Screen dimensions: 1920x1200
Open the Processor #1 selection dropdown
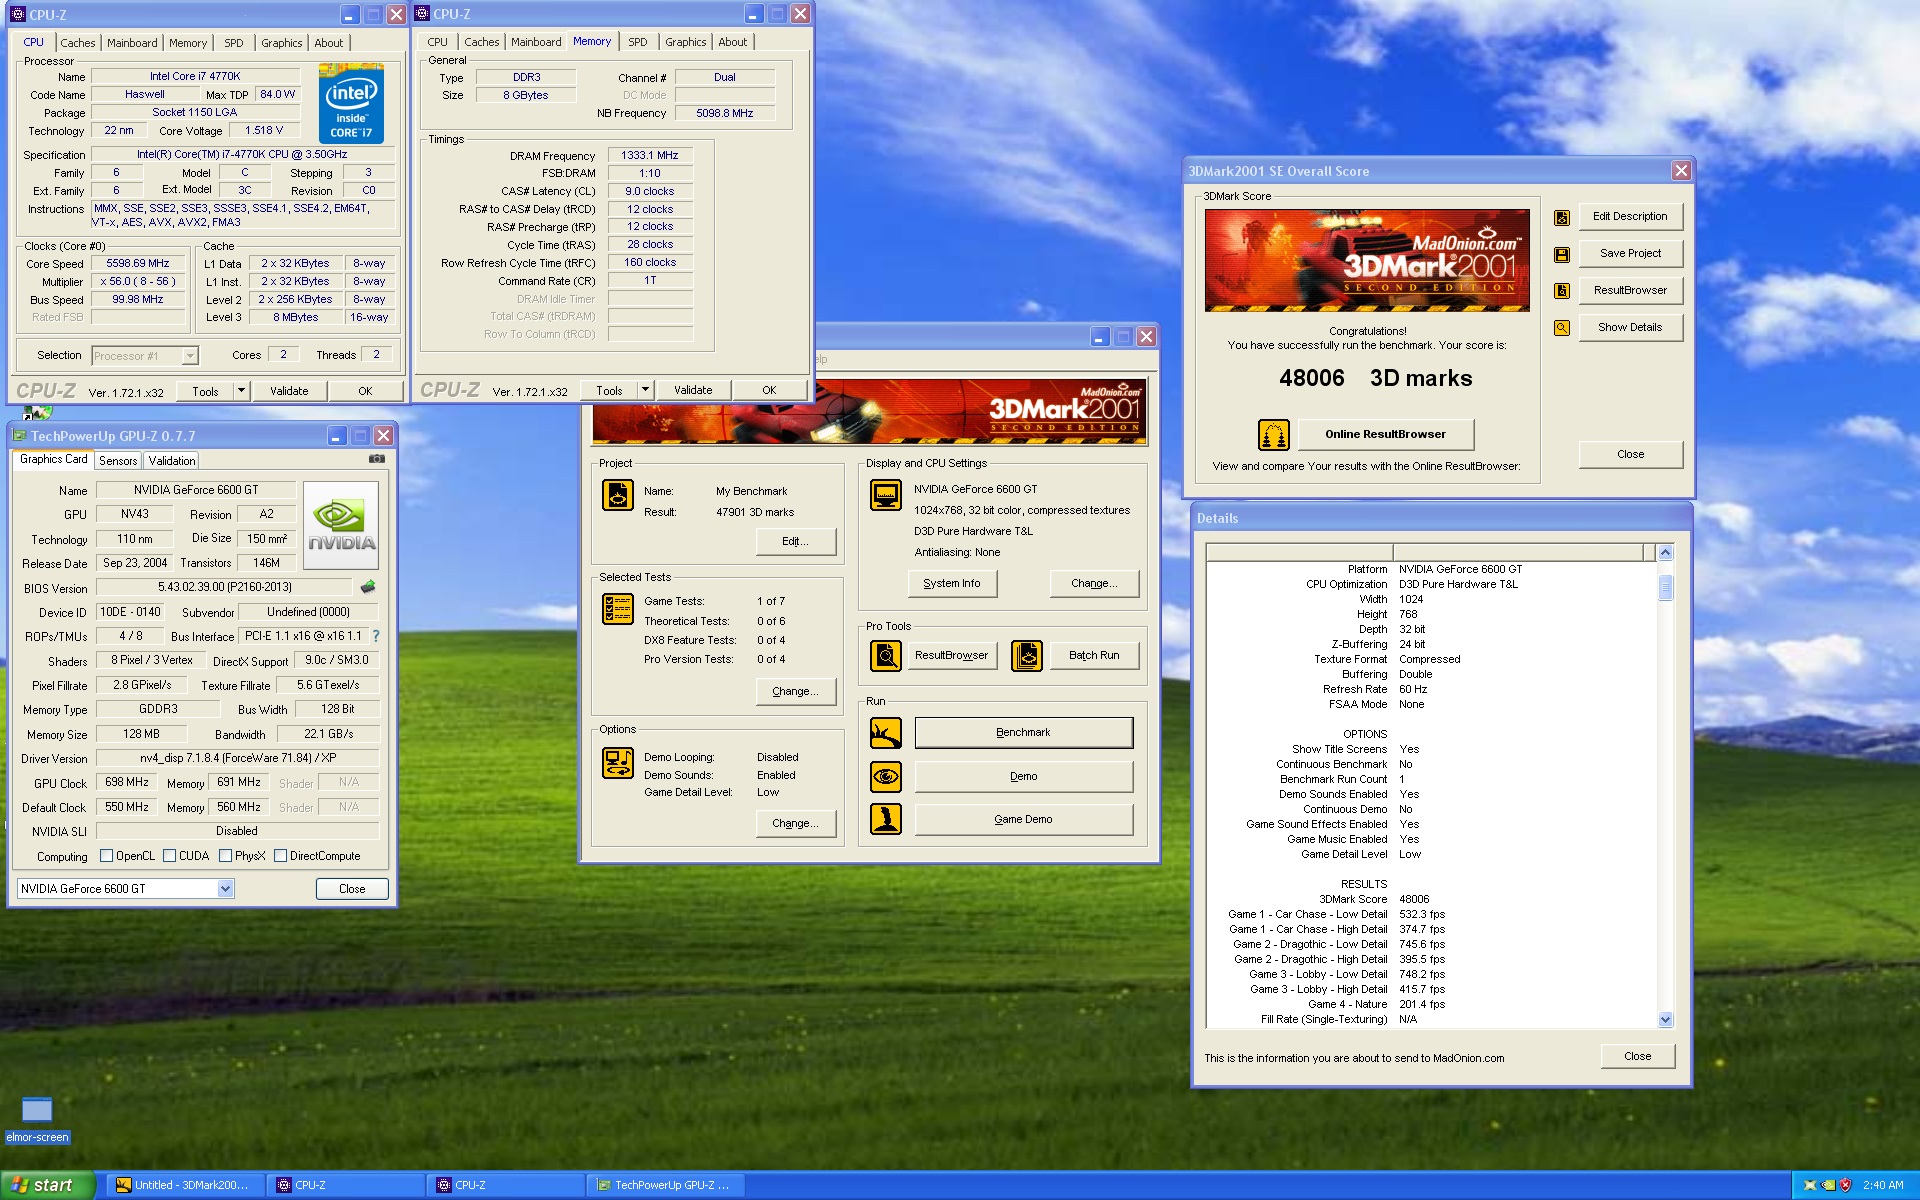tap(190, 356)
